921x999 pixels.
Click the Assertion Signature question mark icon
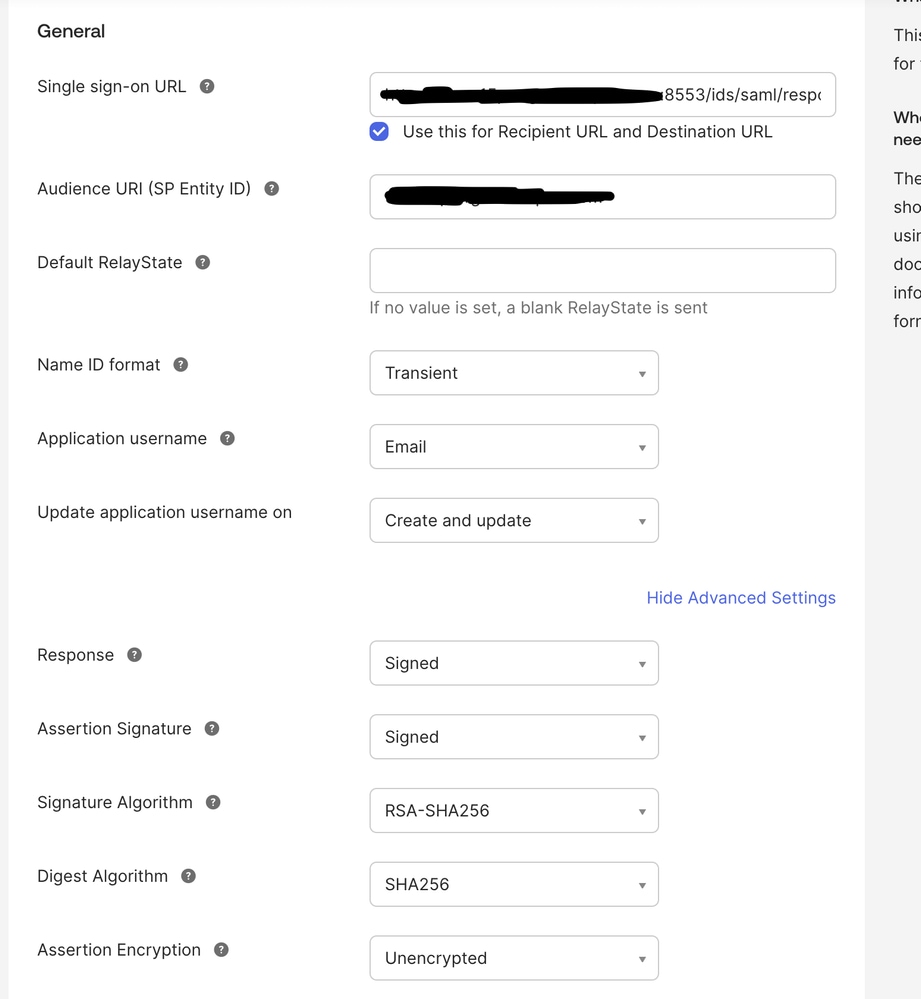pos(211,729)
